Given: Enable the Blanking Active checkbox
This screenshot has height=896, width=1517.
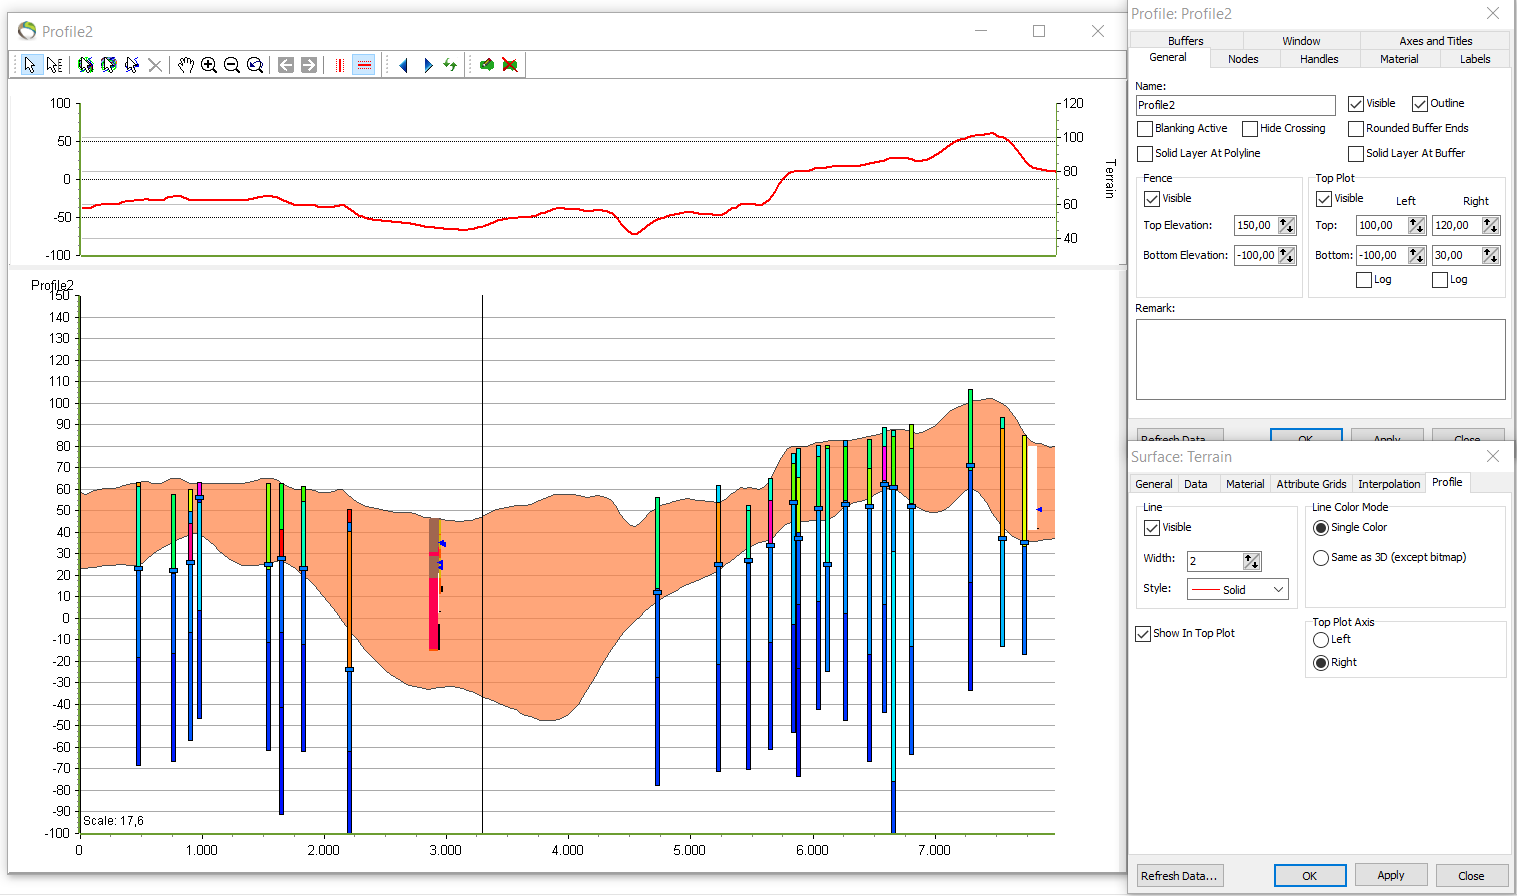Looking at the screenshot, I should click(x=1146, y=129).
